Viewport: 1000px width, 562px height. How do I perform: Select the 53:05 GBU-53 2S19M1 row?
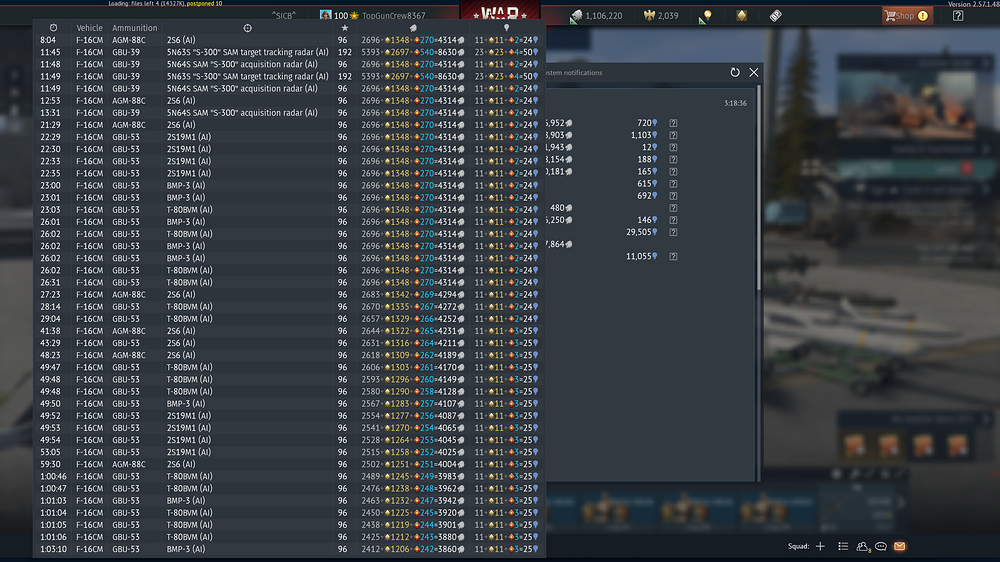point(290,452)
